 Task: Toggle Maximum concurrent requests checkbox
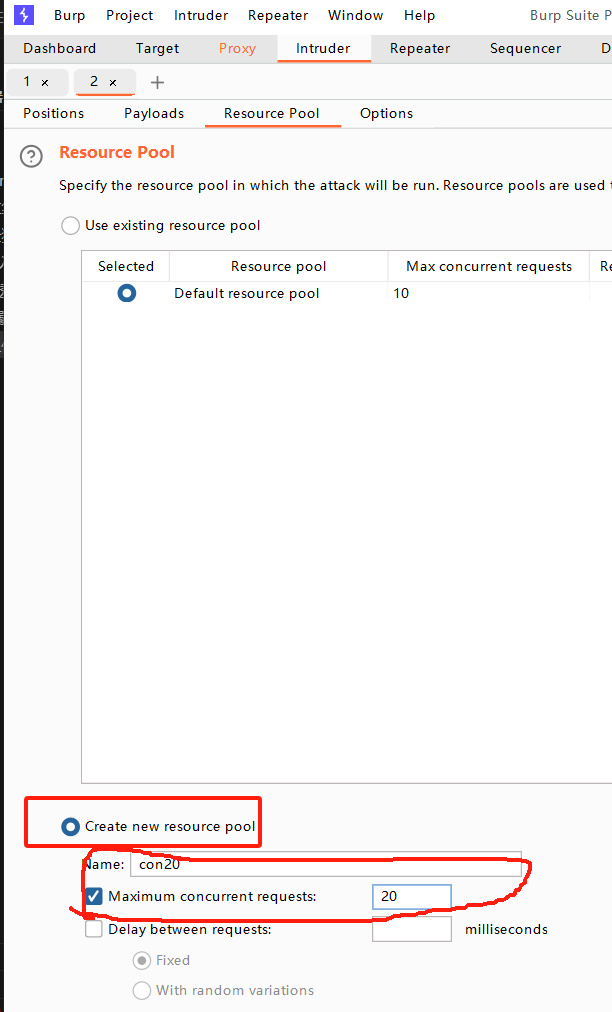point(93,897)
